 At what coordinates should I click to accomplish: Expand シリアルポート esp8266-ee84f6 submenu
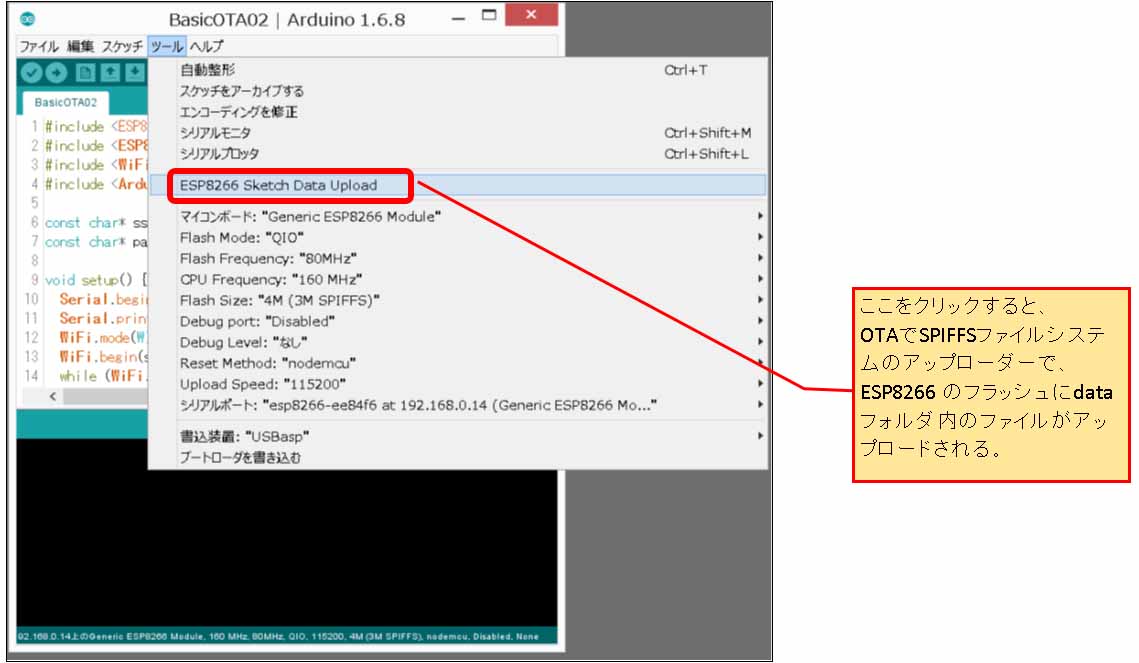458,405
